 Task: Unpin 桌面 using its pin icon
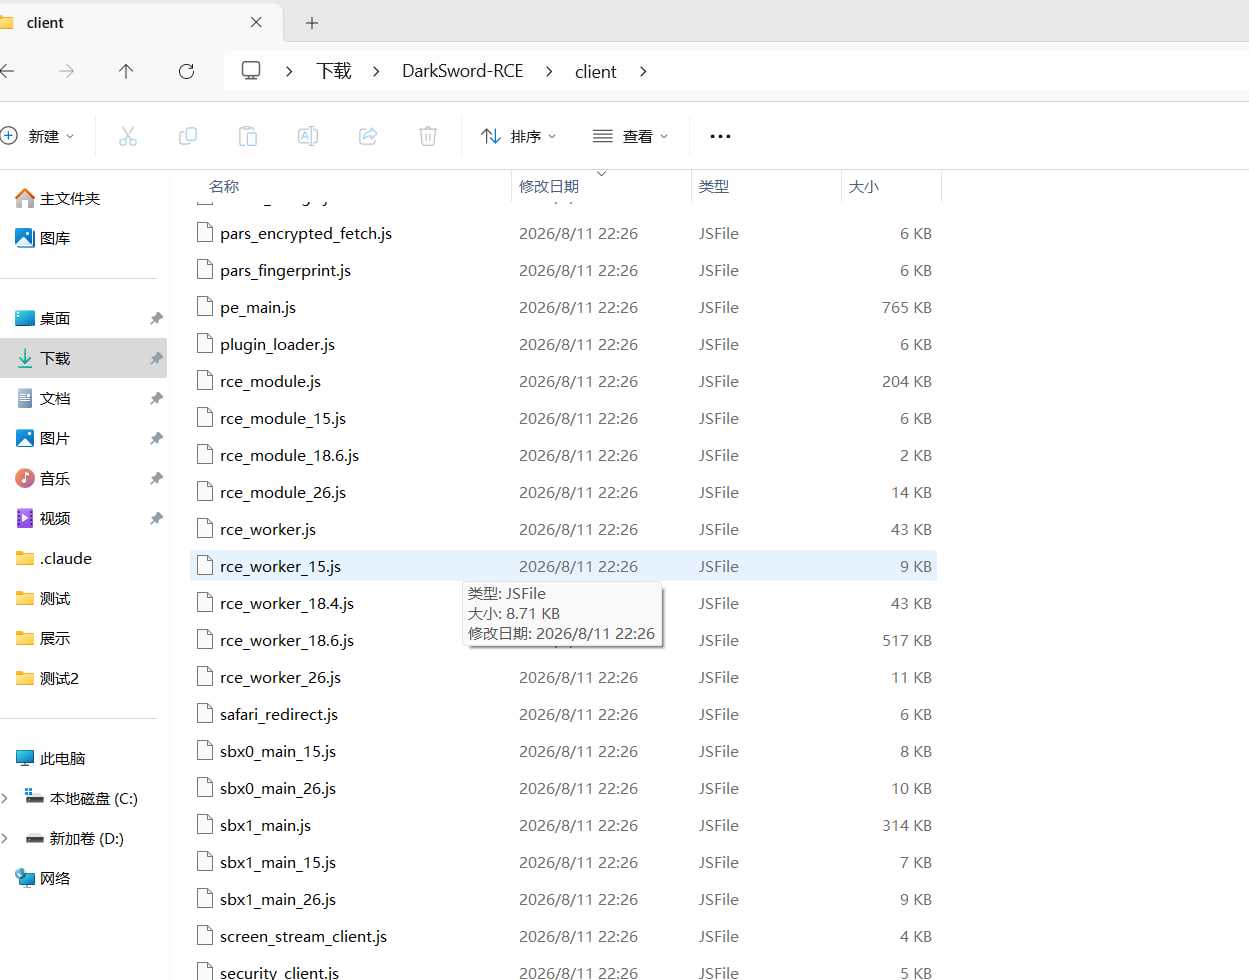pyautogui.click(x=156, y=318)
